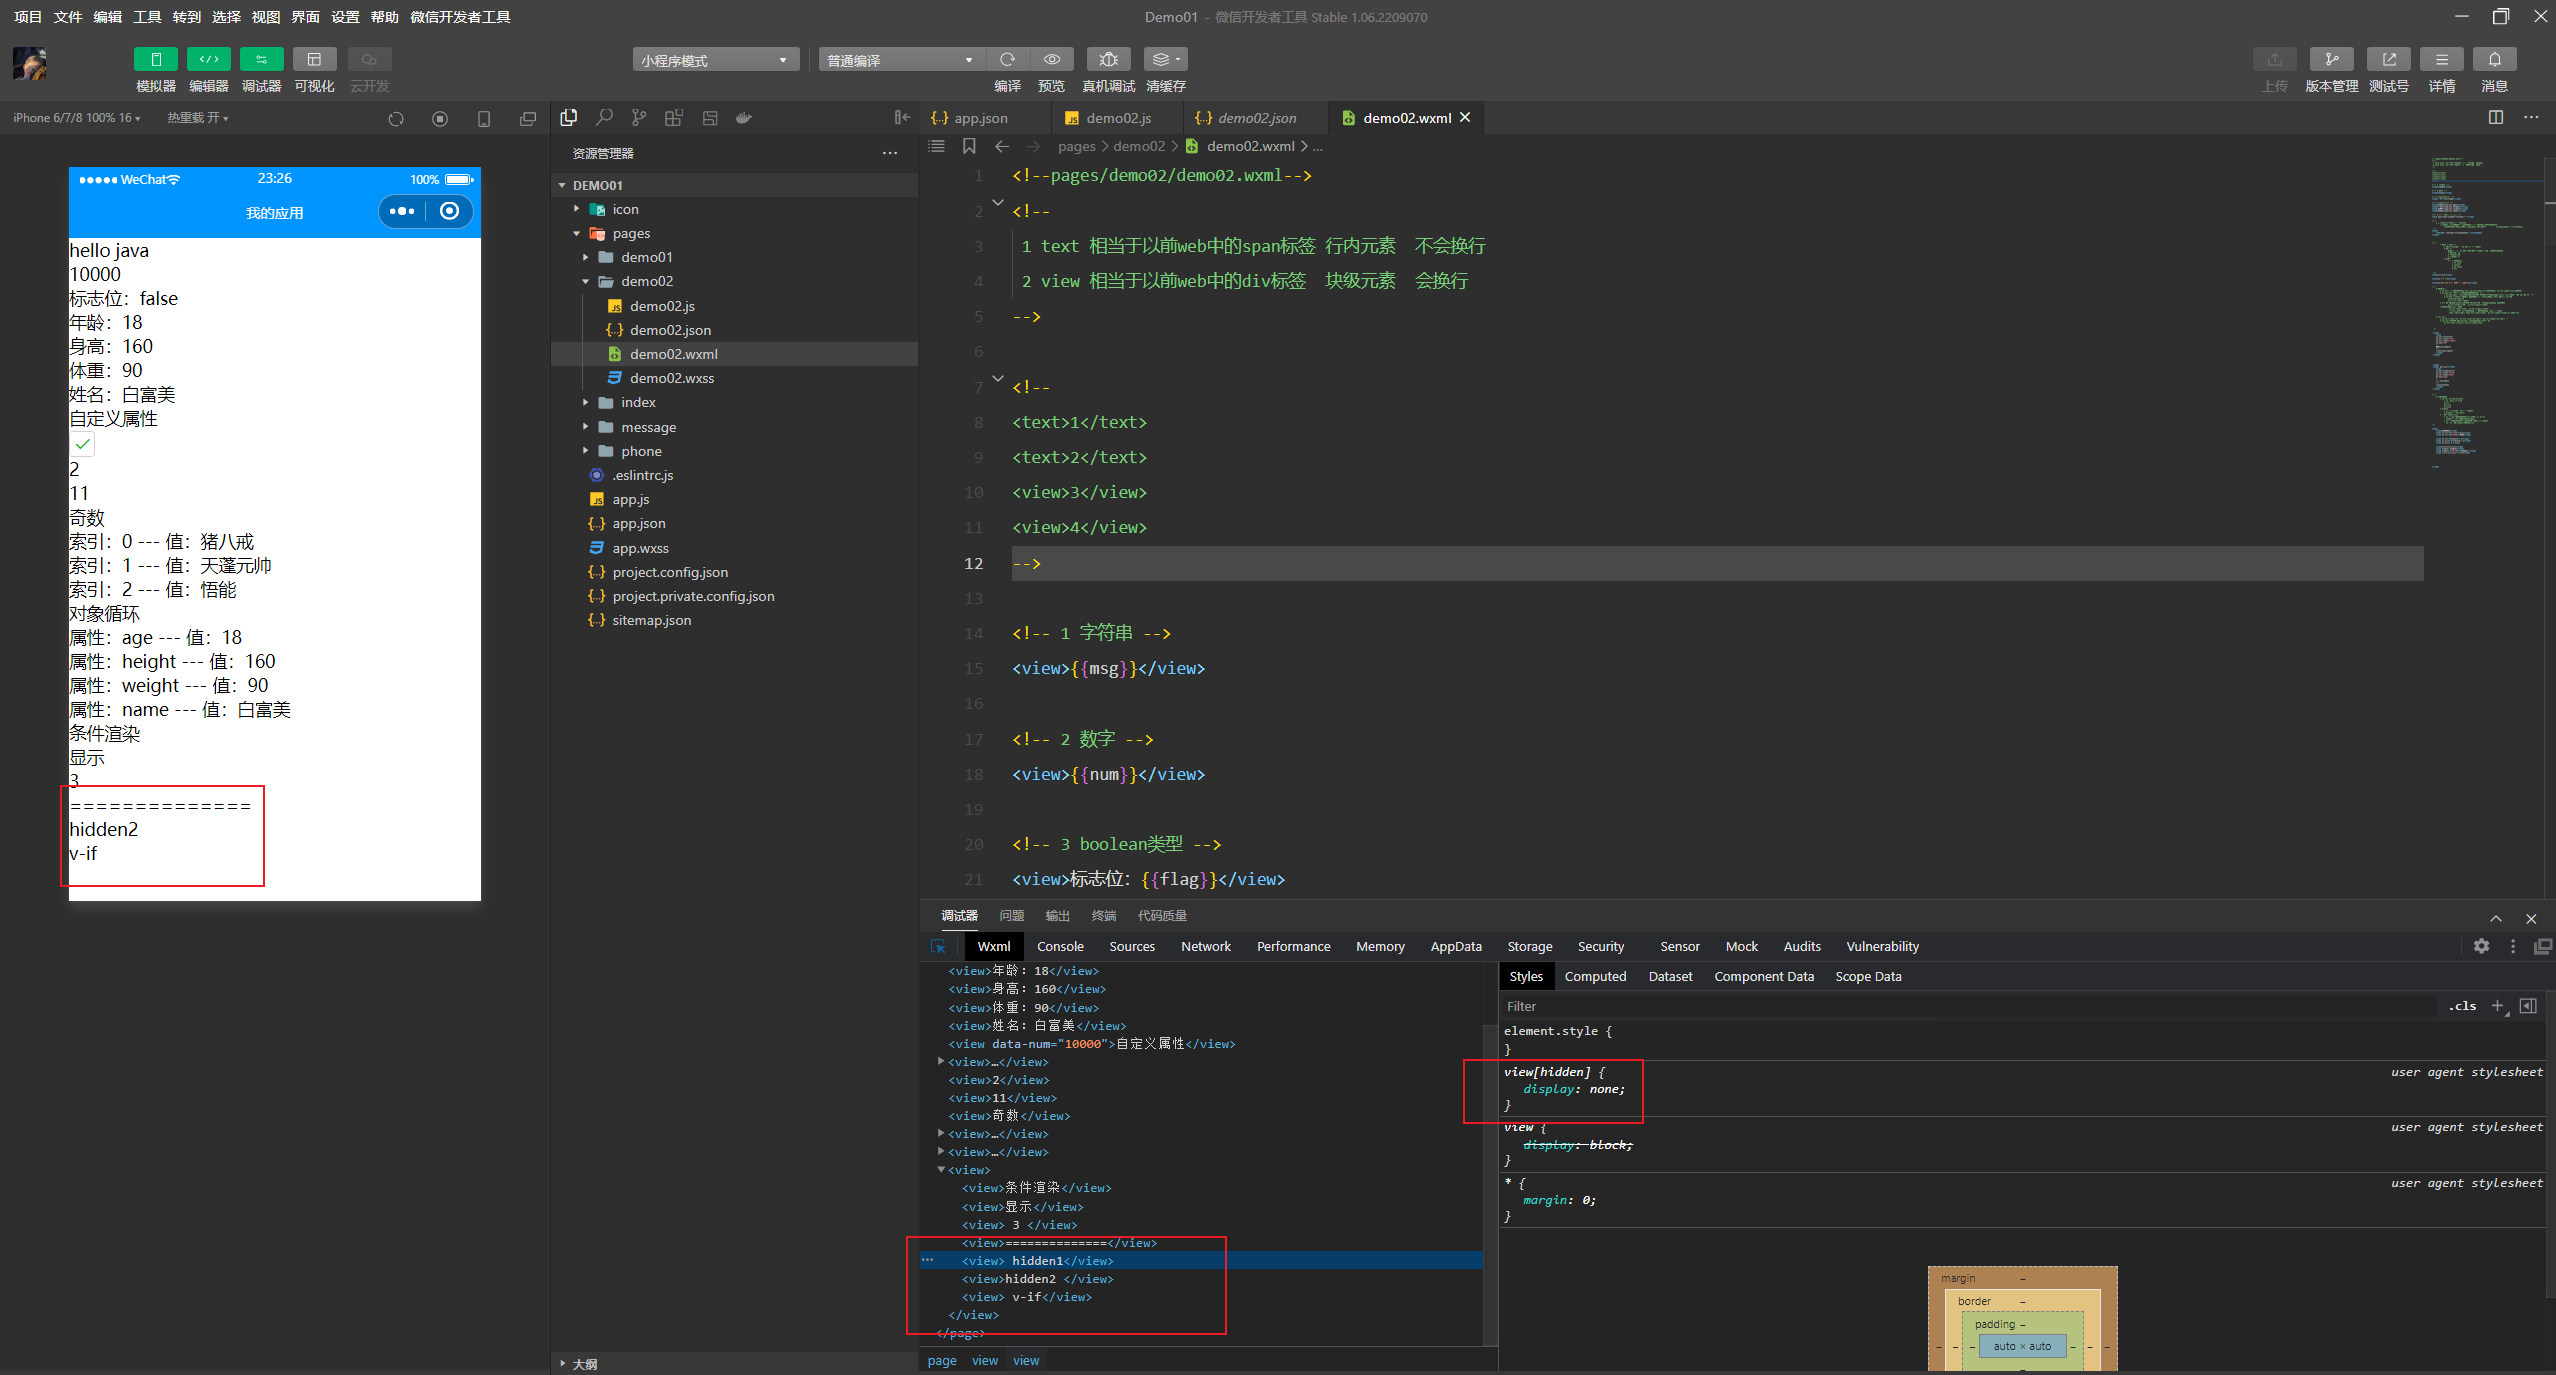Open the extensions icon in editor sidebar
The image size is (2556, 1375).
coord(674,118)
